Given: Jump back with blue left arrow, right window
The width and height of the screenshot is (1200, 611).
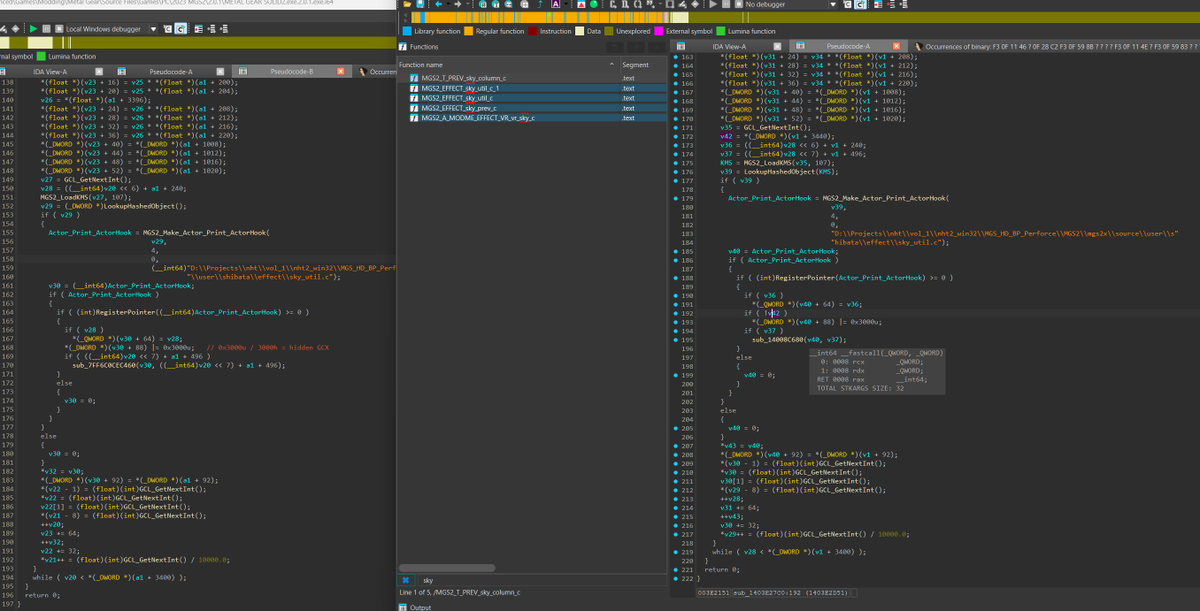Looking at the screenshot, I should coord(439,5).
